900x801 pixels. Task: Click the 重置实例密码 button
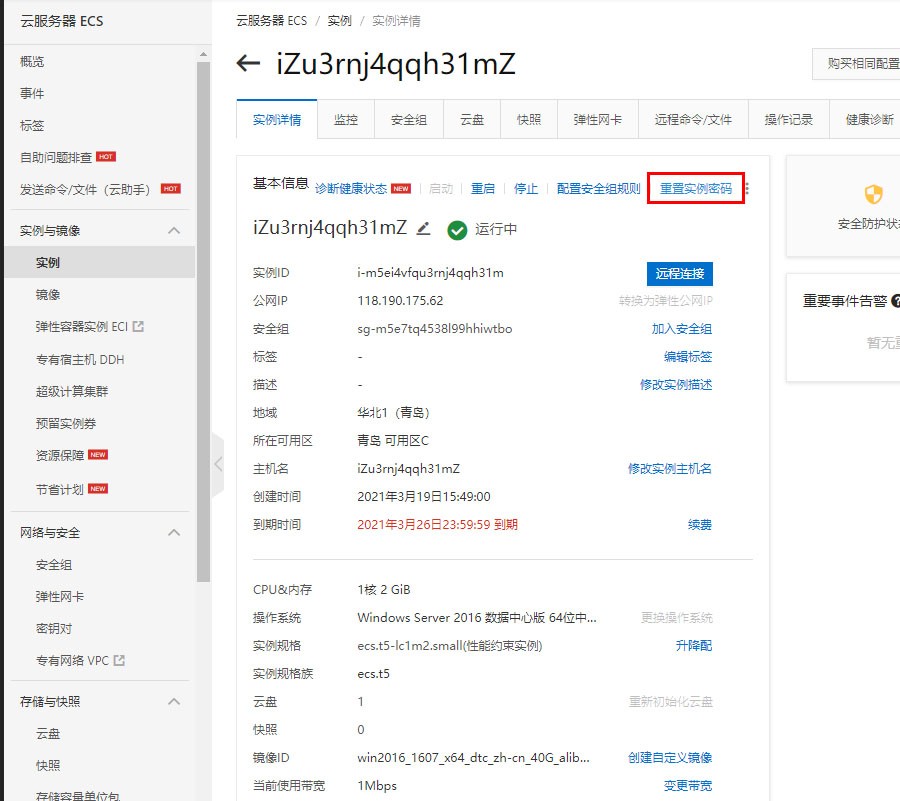click(698, 186)
